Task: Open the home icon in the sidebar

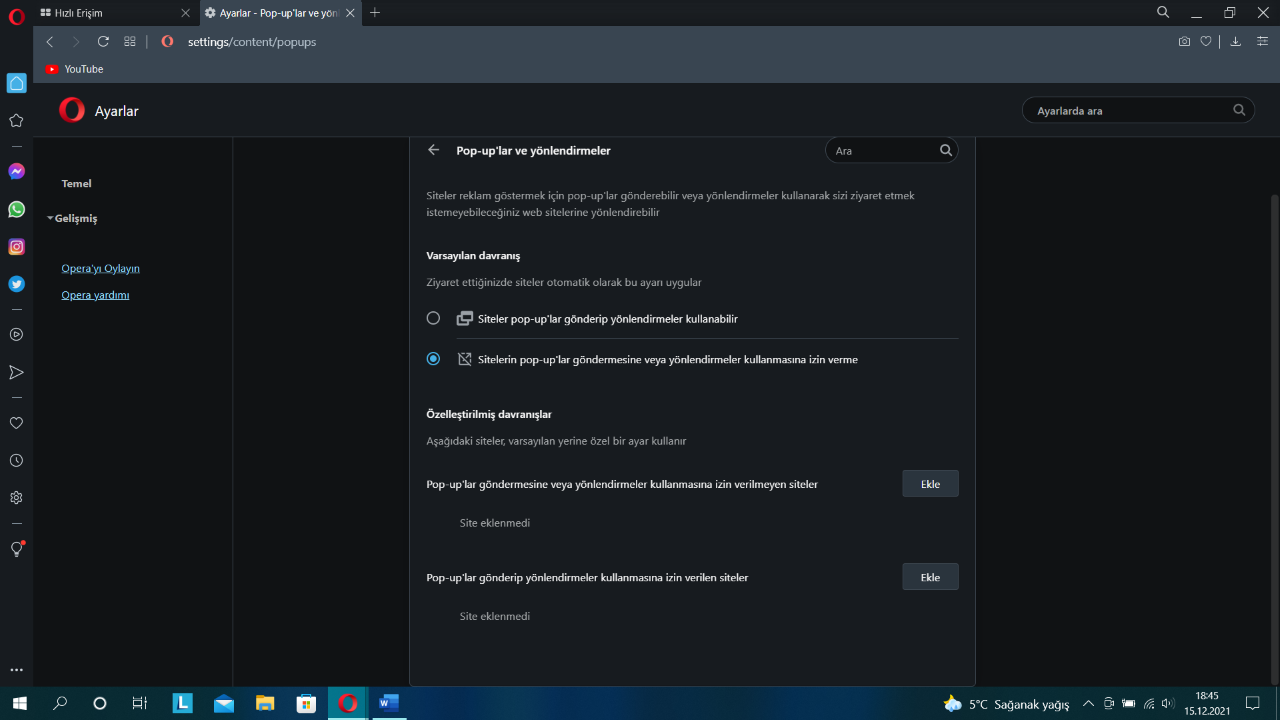Action: tap(16, 83)
